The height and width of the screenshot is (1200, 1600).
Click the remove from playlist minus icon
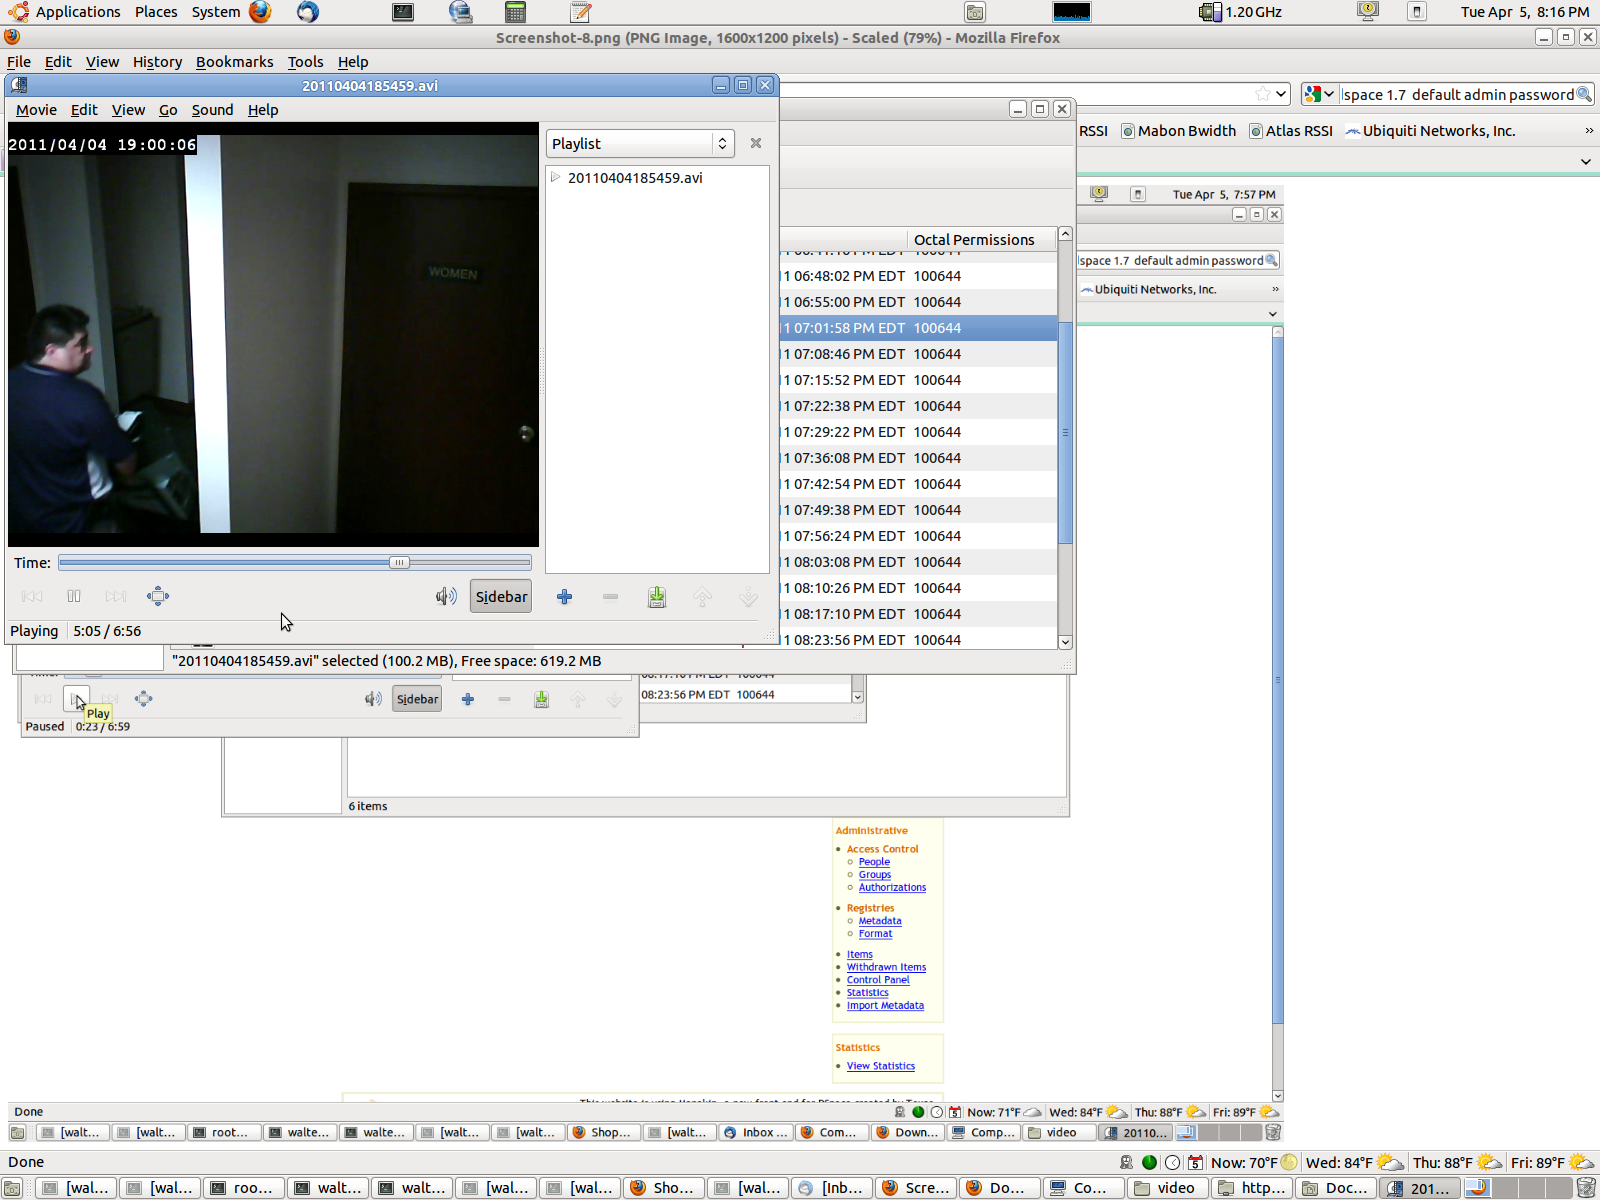[x=610, y=597]
